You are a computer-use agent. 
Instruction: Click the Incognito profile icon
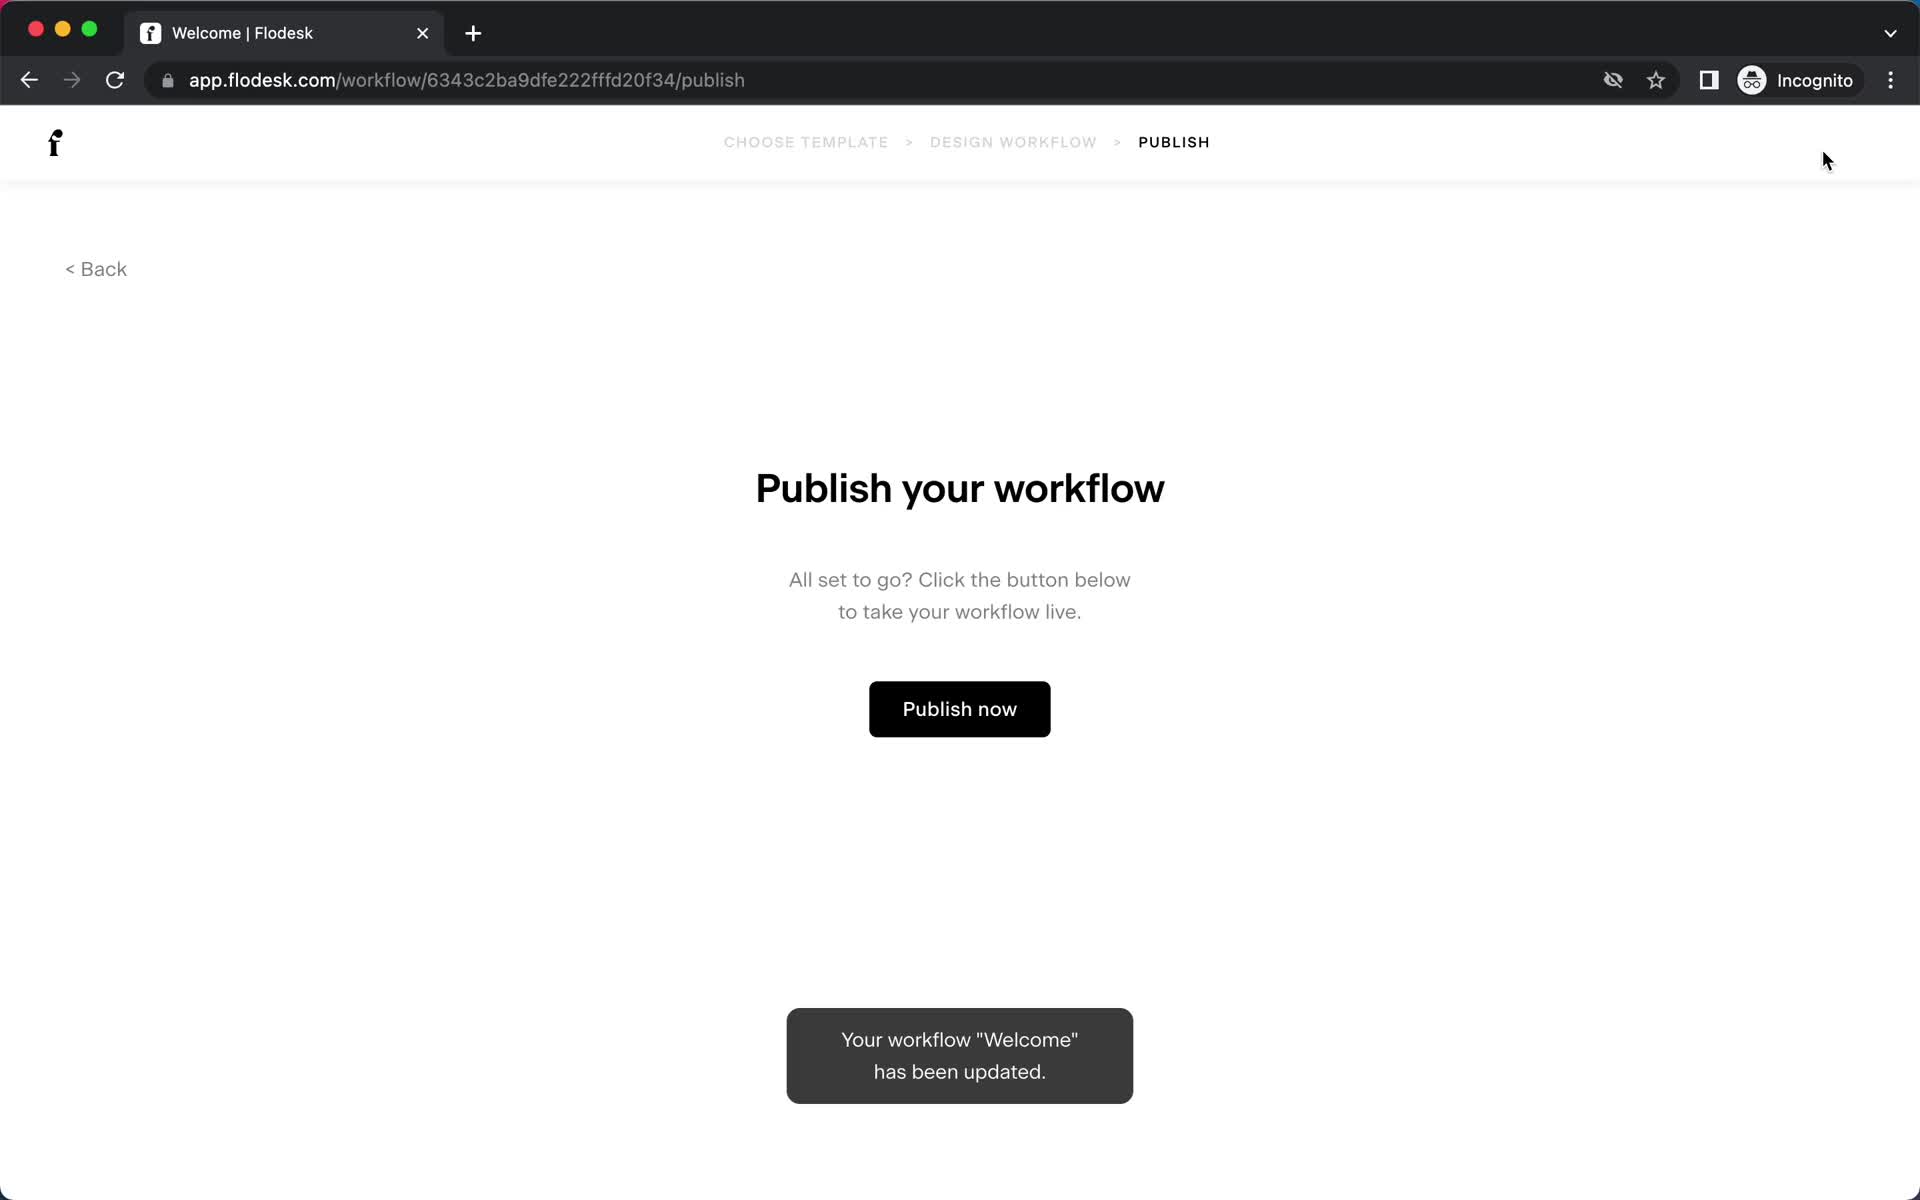pyautogui.click(x=1753, y=80)
